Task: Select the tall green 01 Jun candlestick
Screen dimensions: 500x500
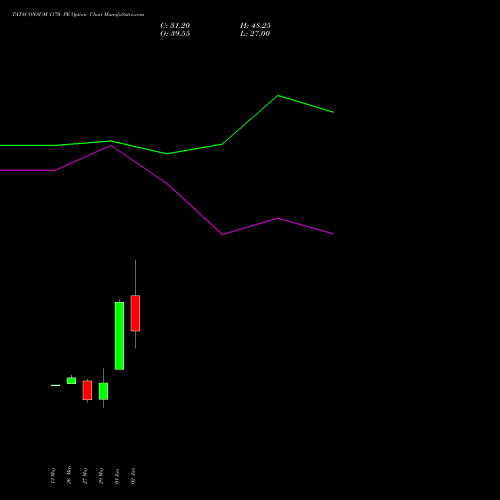Action: pyautogui.click(x=119, y=335)
